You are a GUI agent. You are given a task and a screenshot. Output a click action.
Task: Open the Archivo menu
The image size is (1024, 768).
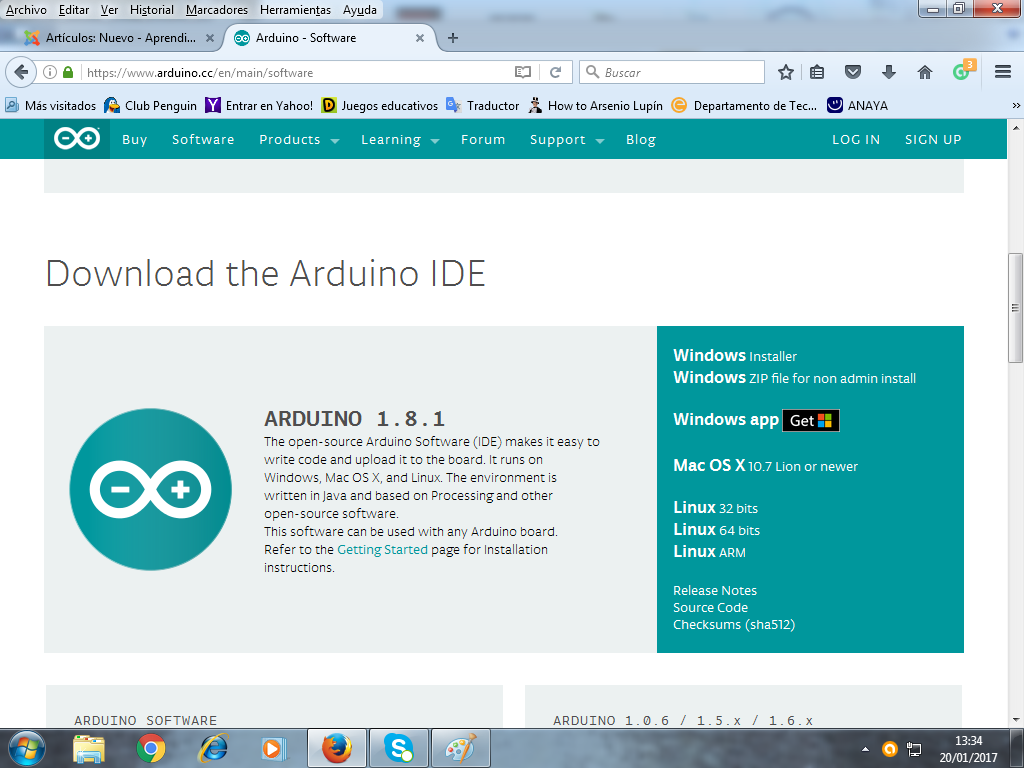point(26,10)
